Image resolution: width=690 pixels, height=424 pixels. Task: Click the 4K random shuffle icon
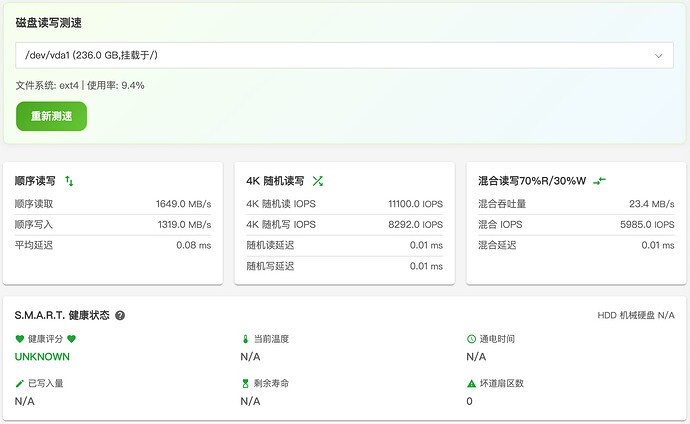[x=318, y=181]
